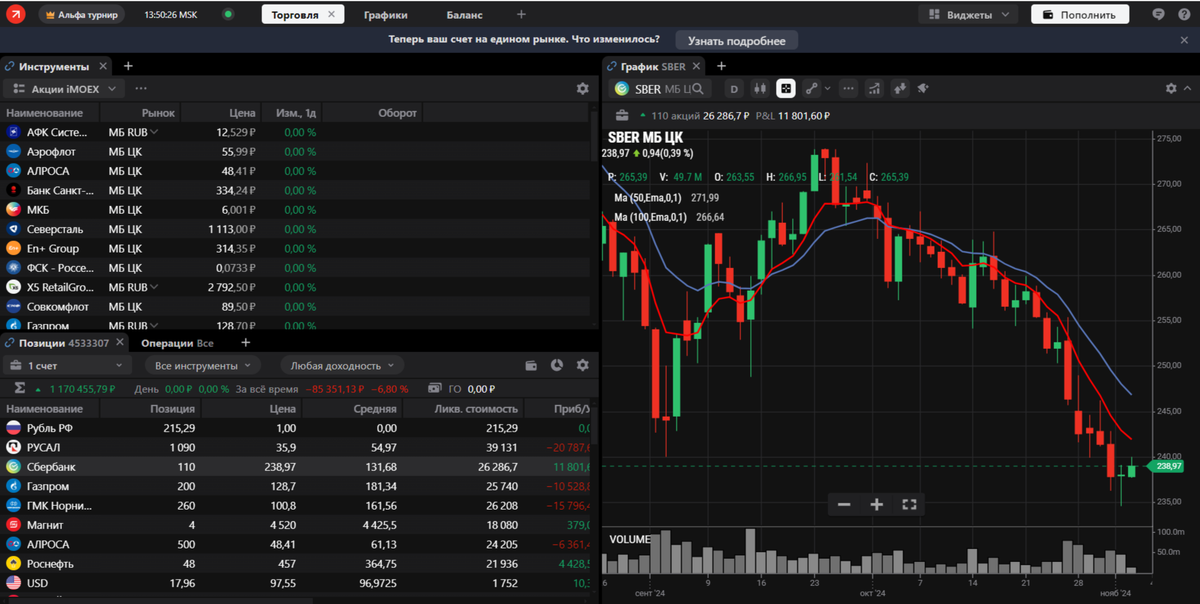Open the pie chart icon in Позиции
1200x604 pixels.
(x=557, y=366)
